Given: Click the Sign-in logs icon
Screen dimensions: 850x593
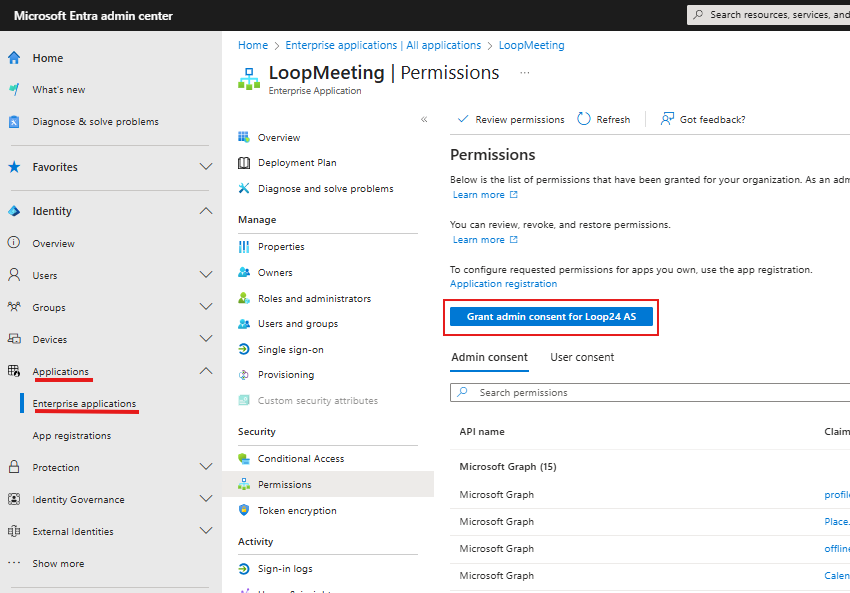Looking at the screenshot, I should [244, 569].
